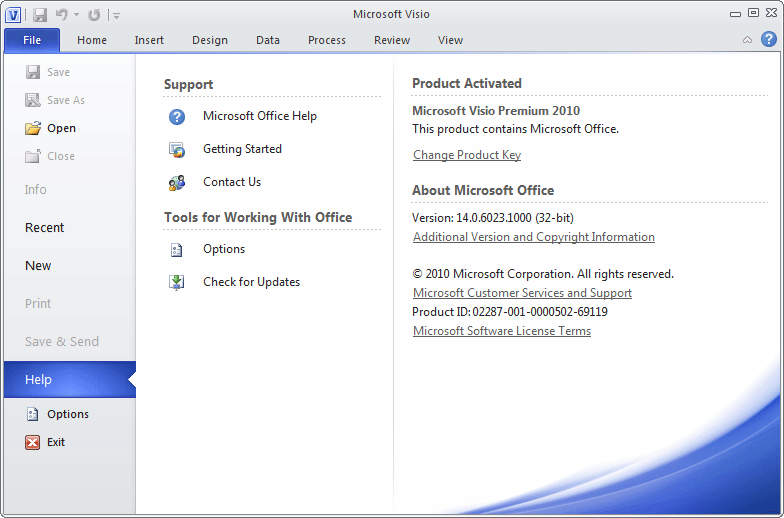Click the Change Product Key link
This screenshot has width=784, height=518.
467,155
